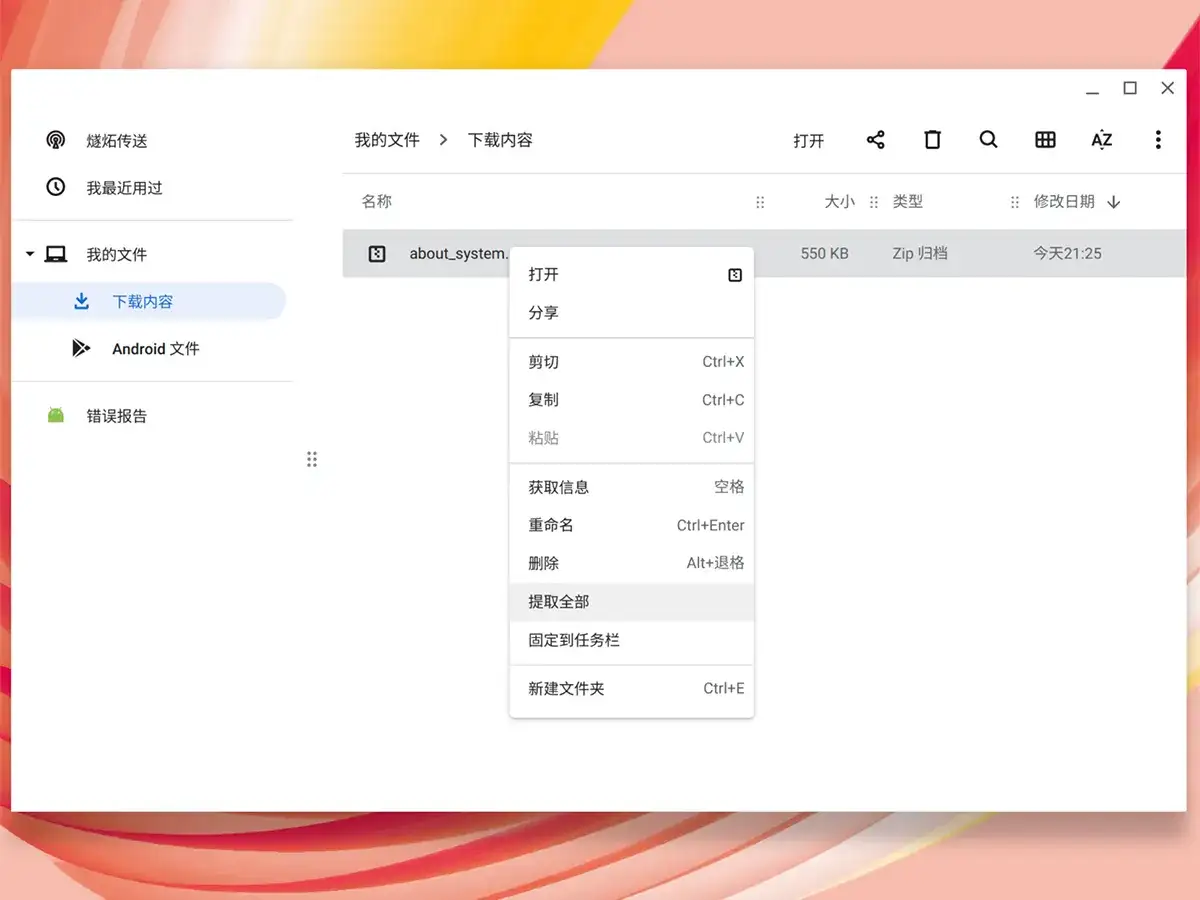
Task: Sort by the 类型 column header
Action: [x=908, y=202]
